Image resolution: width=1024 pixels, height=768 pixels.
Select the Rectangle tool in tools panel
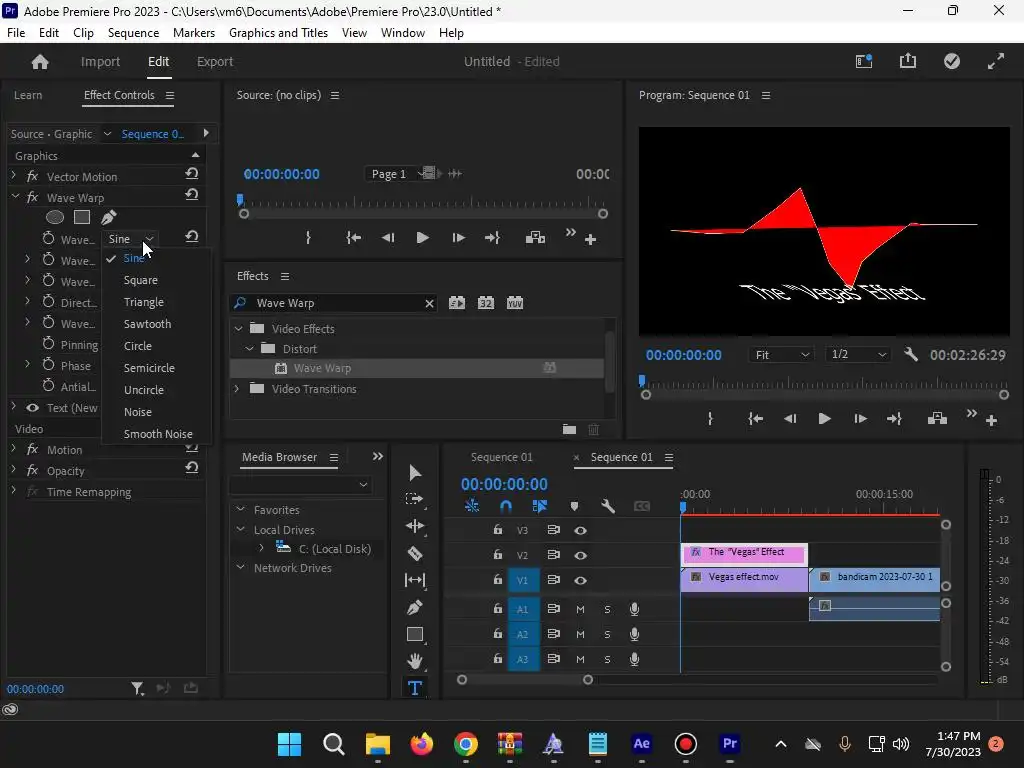click(x=415, y=634)
